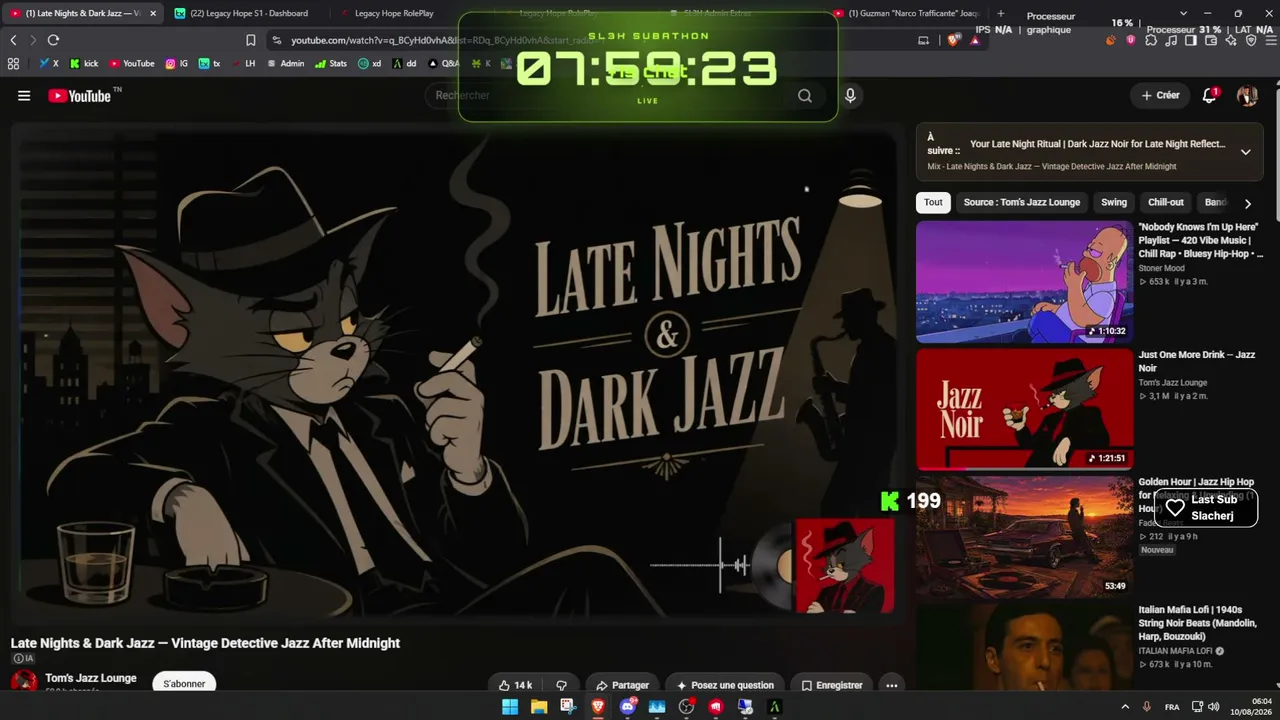Open the YouTube bookmark in the bar
Viewport: 1280px width, 720px height.
131,63
